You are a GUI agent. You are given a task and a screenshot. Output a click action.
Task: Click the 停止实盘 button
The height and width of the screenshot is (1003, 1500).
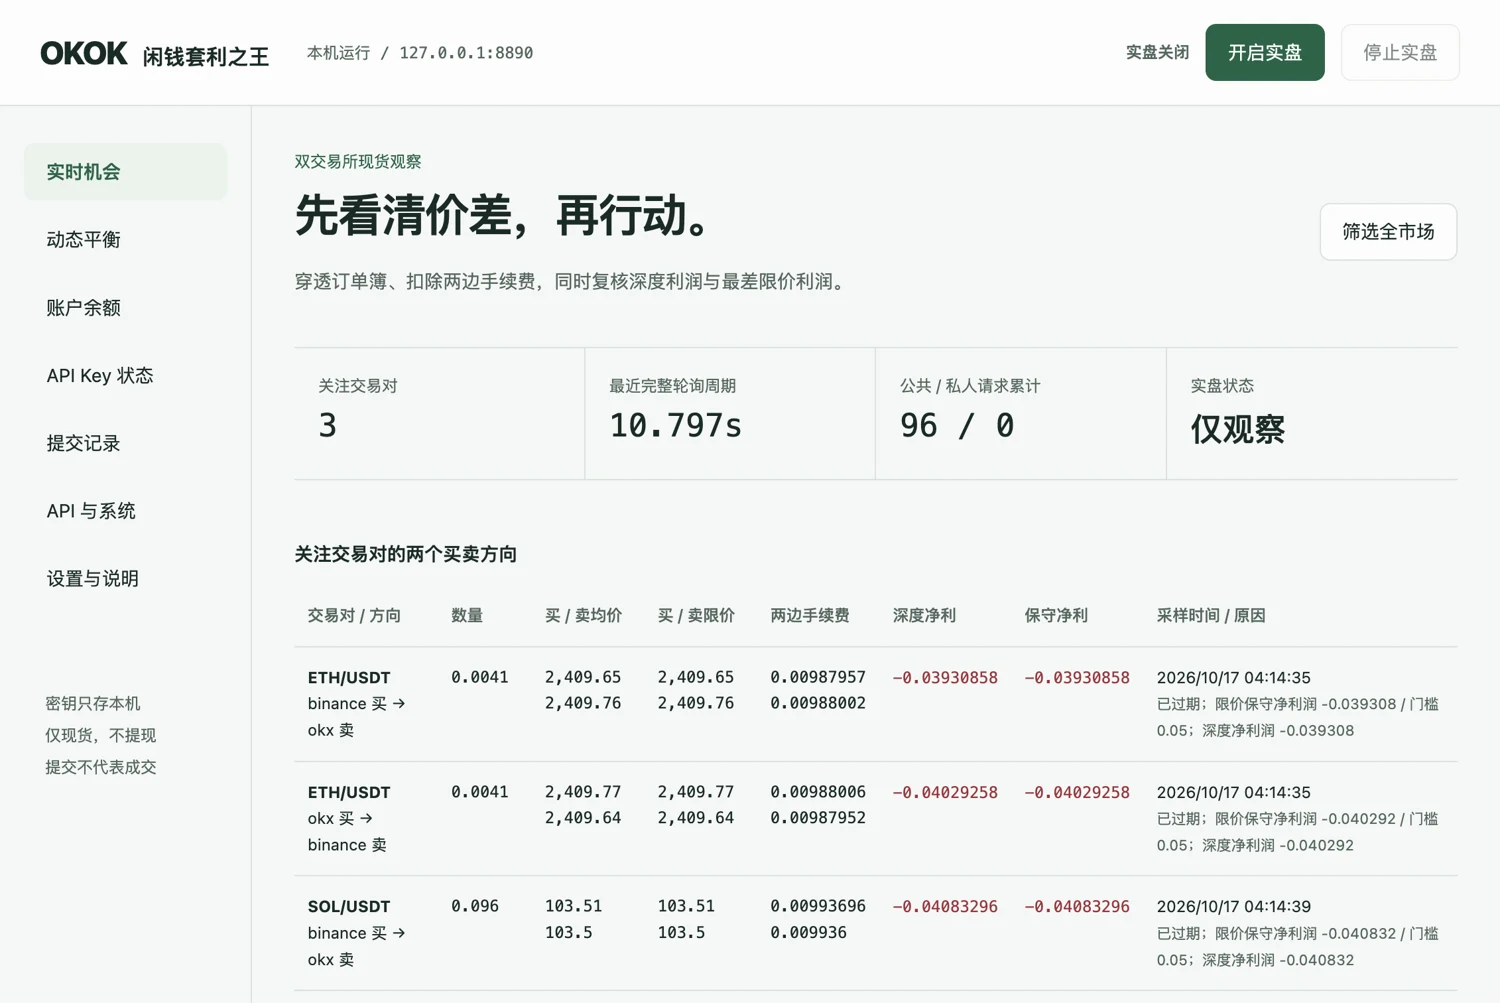tap(1400, 52)
